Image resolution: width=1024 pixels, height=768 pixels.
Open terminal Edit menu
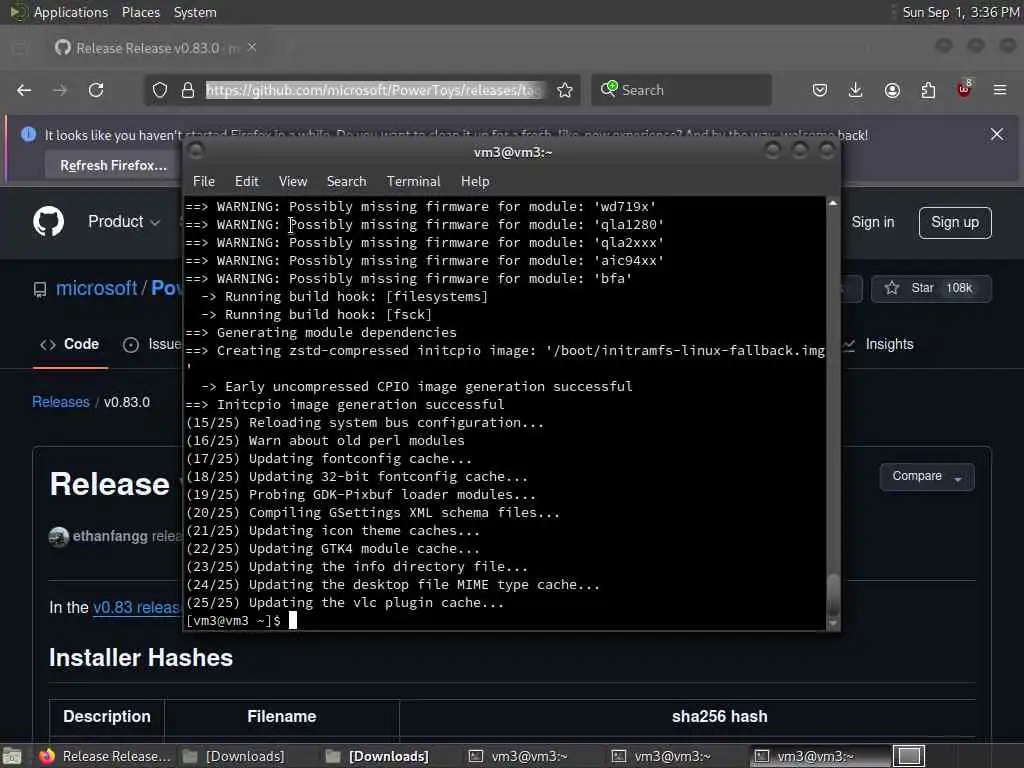click(x=246, y=182)
